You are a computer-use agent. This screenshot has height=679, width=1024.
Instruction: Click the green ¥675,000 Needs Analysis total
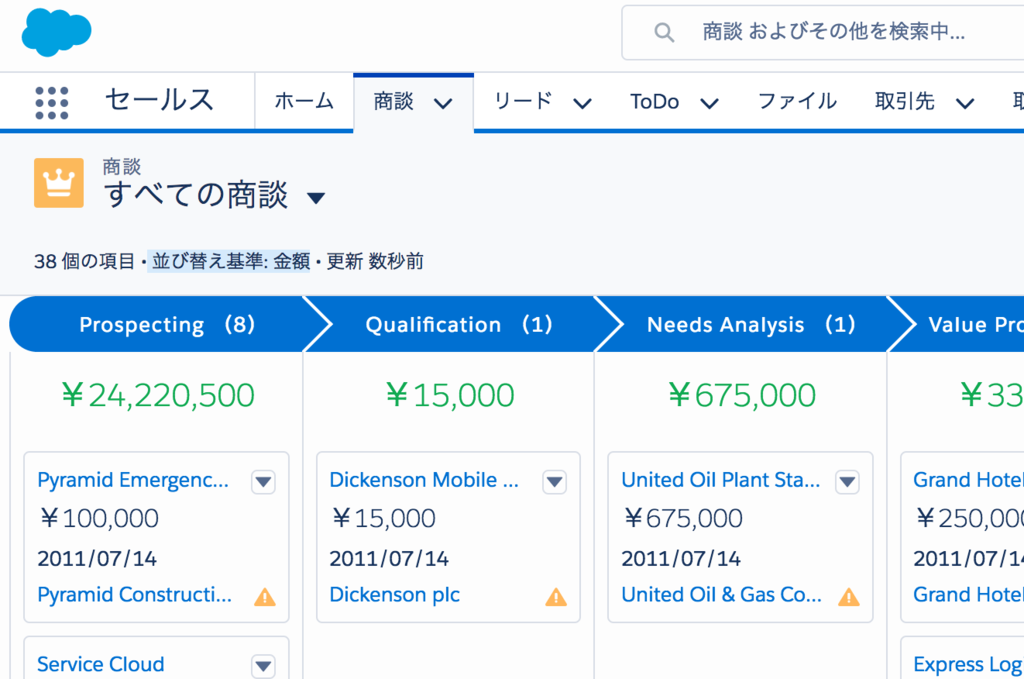[x=741, y=395]
